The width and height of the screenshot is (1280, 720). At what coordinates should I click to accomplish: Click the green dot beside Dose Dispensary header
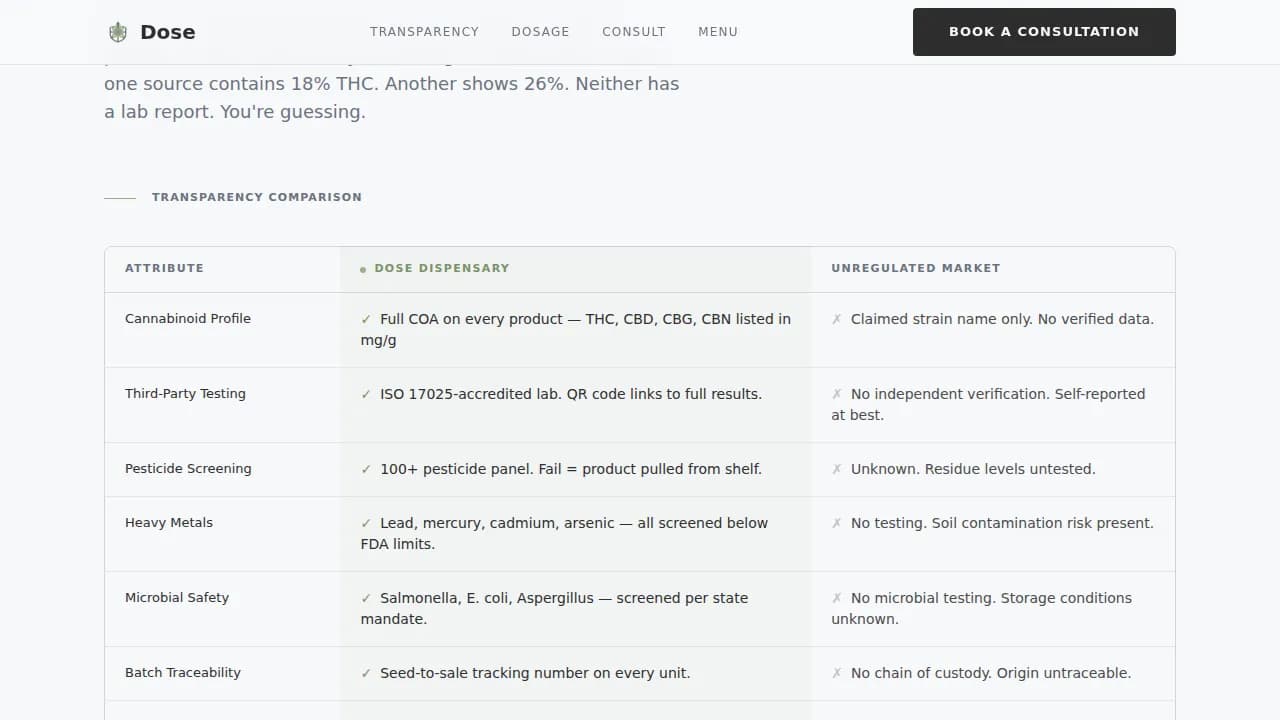[363, 269]
